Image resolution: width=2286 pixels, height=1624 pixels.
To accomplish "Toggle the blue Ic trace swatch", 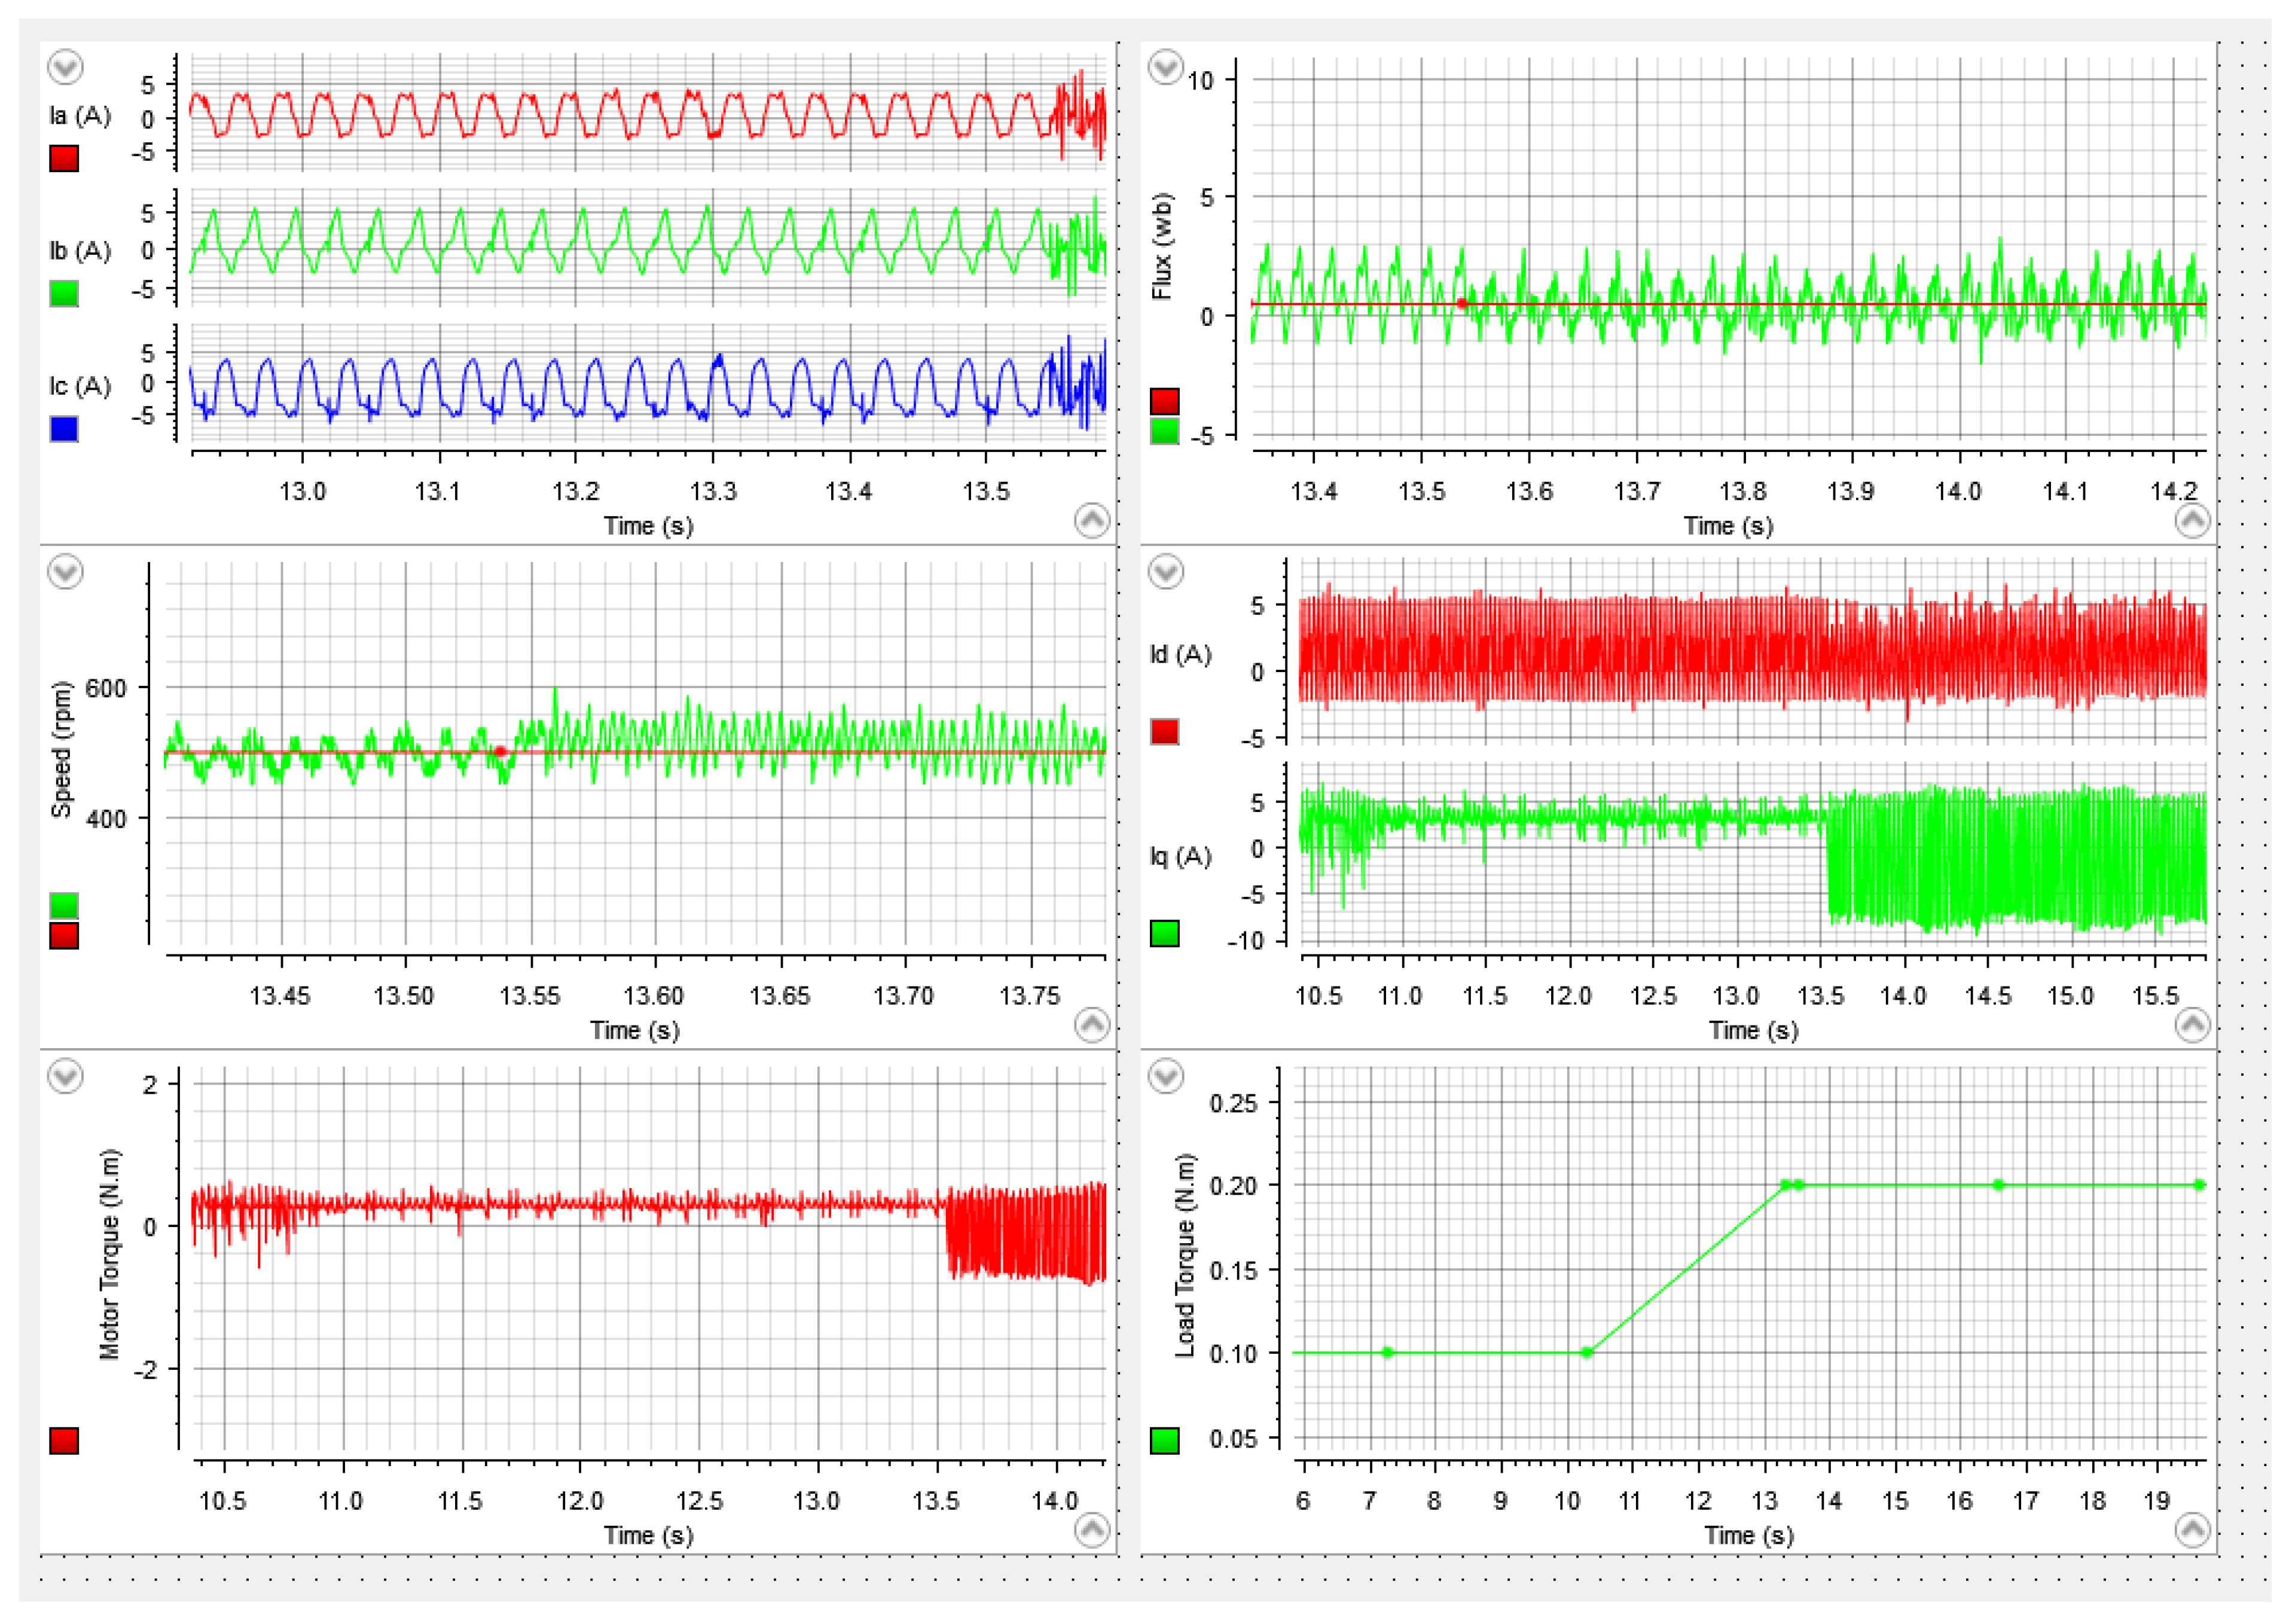I will pos(64,429).
